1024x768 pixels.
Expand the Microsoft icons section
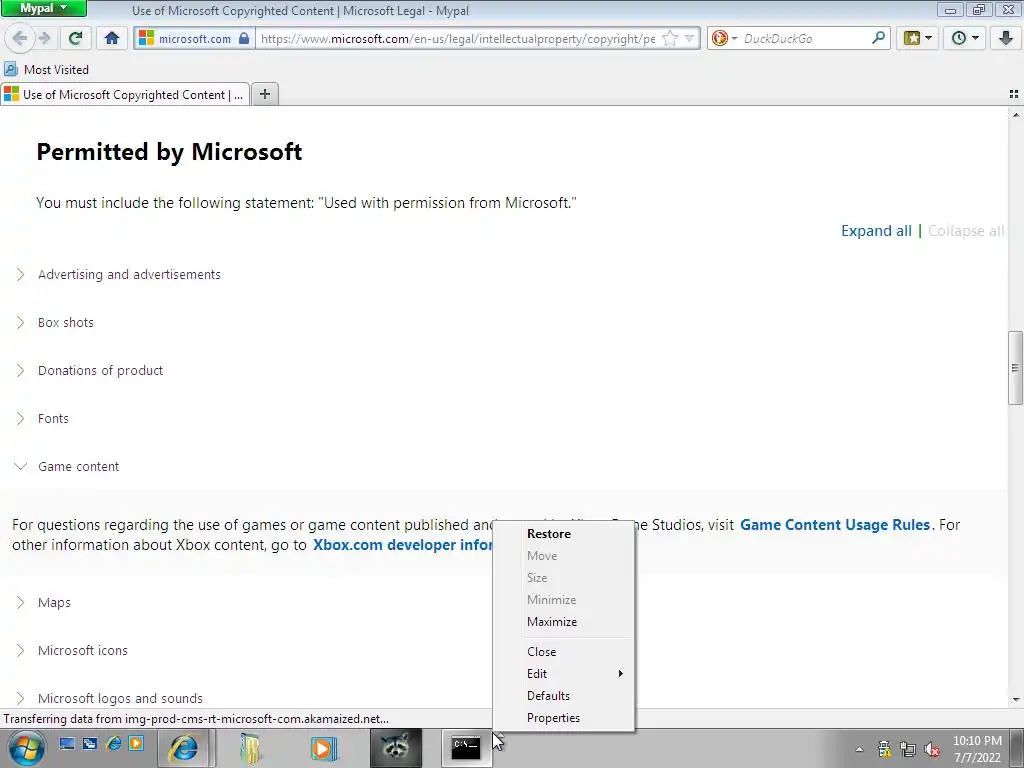point(82,650)
